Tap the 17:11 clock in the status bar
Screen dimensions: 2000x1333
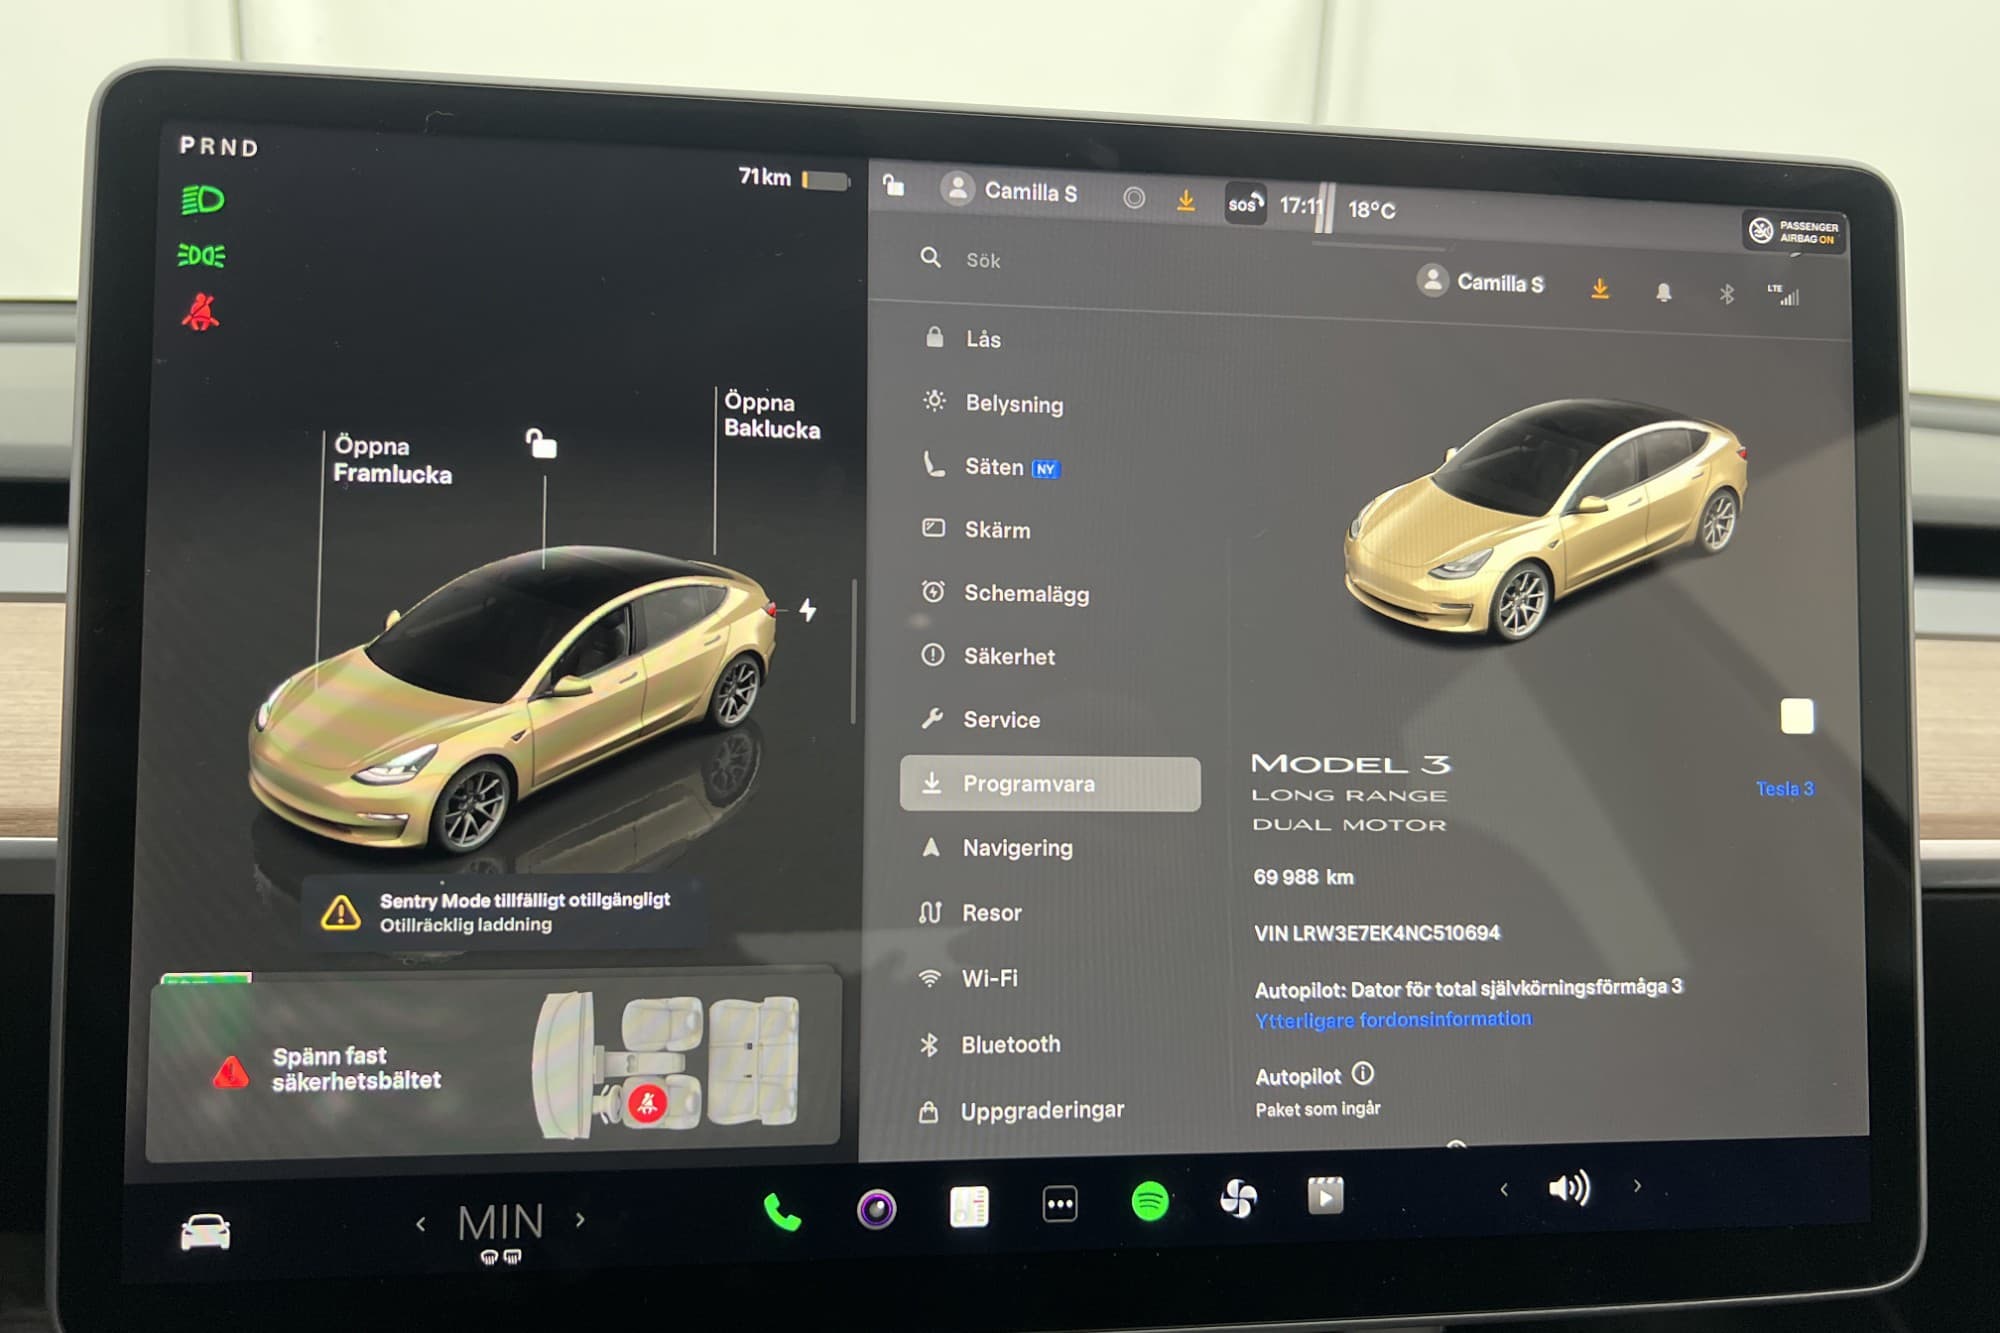click(x=1300, y=206)
